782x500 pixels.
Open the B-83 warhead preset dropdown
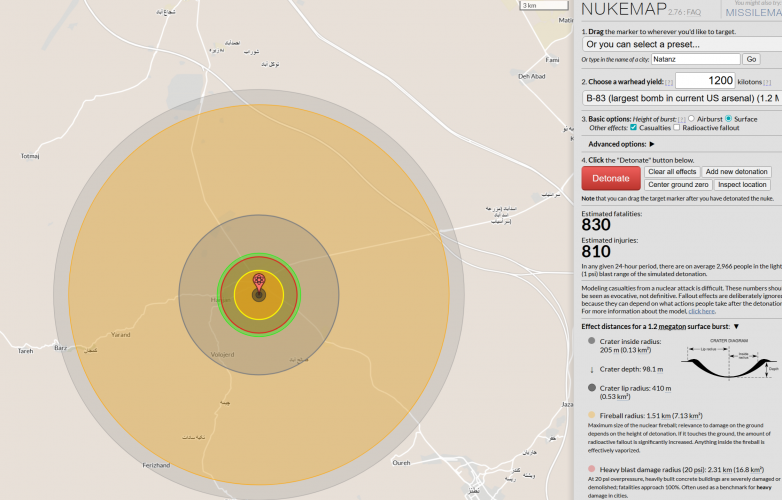click(680, 98)
